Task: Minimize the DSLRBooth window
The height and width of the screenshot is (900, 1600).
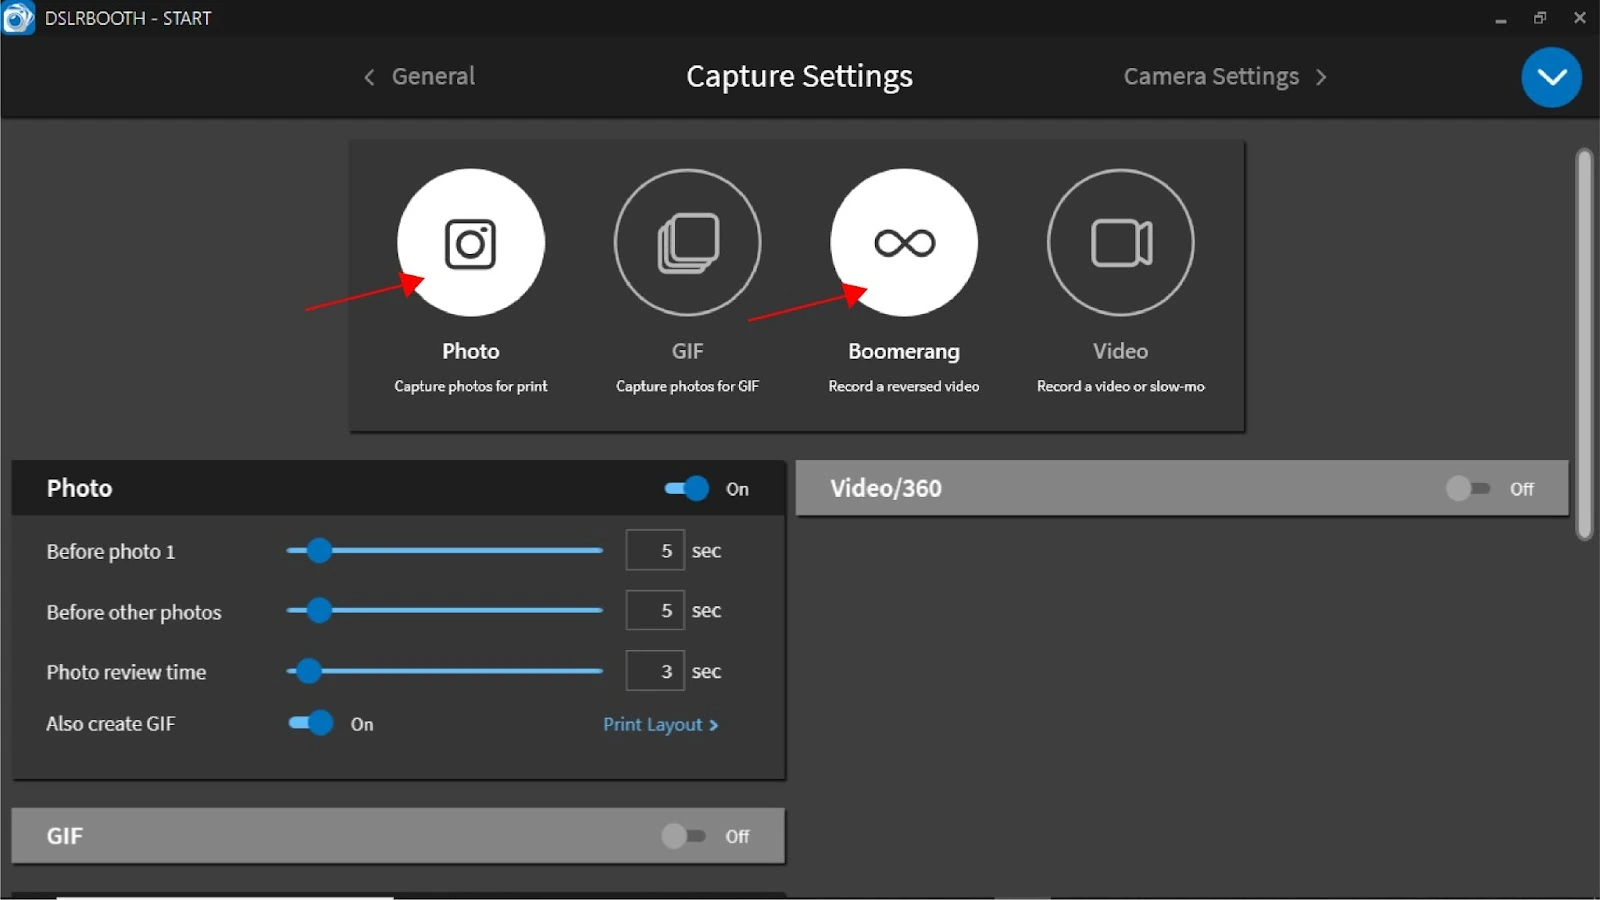Action: click(1500, 18)
